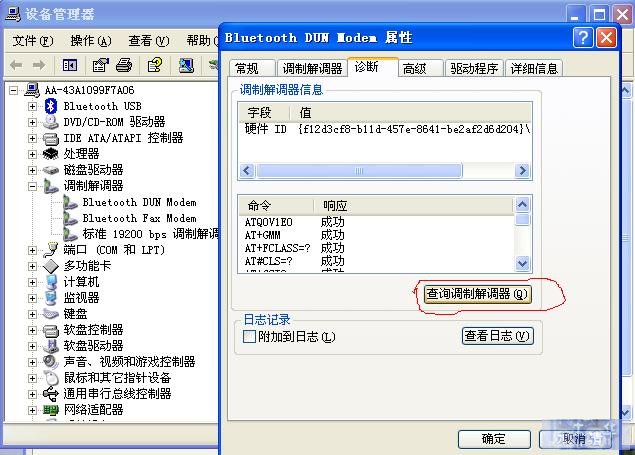Select the IDE ATA/ATAPI 控制器 icon
The image size is (635, 455).
click(x=51, y=138)
